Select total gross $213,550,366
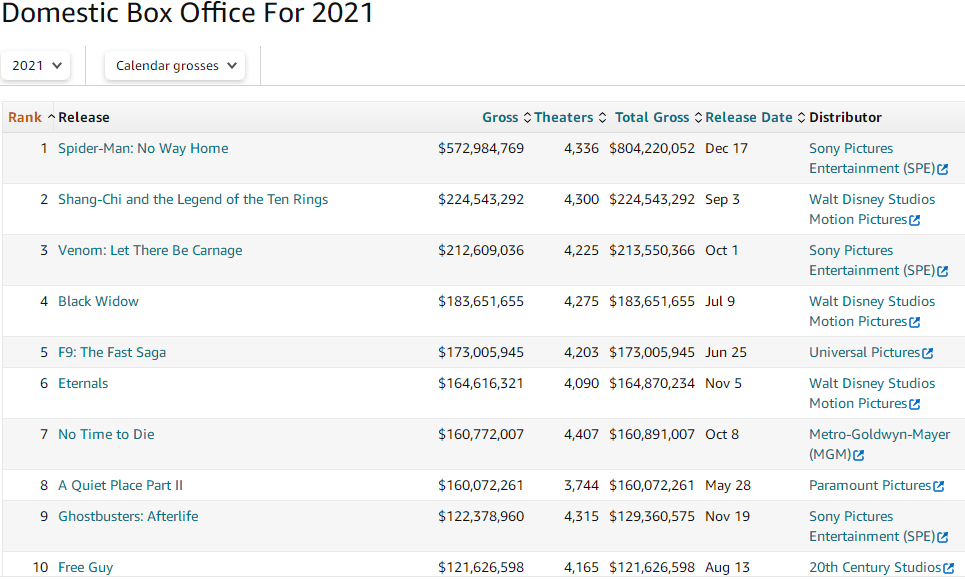 (x=652, y=250)
